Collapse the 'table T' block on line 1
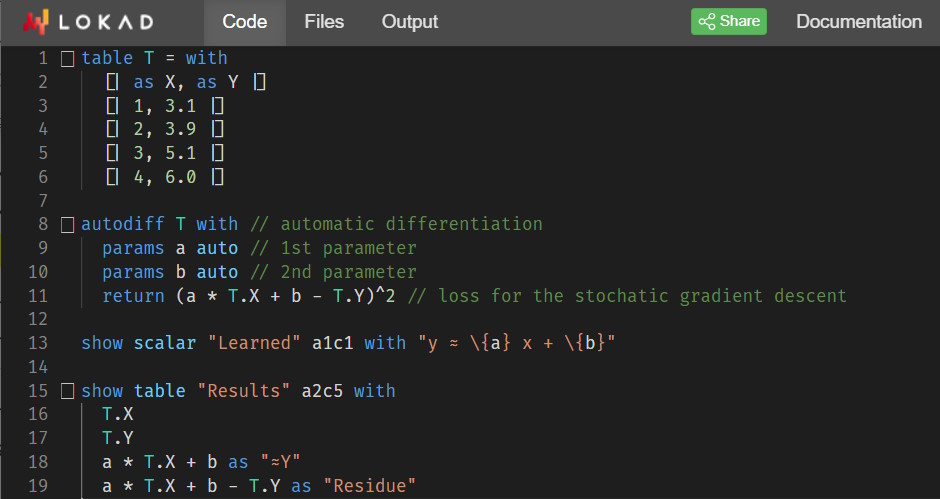This screenshot has height=499, width=940. point(68,59)
